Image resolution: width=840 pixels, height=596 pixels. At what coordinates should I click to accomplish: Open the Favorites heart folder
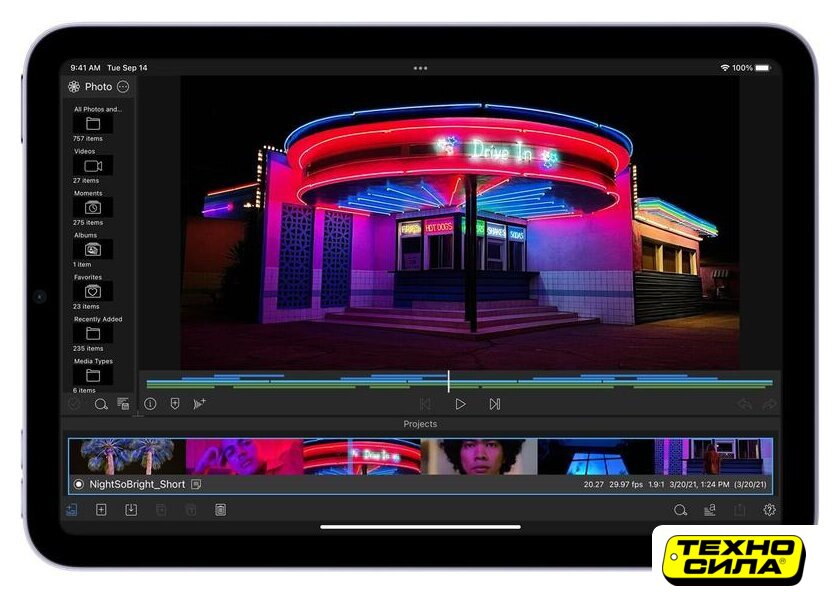(x=93, y=291)
